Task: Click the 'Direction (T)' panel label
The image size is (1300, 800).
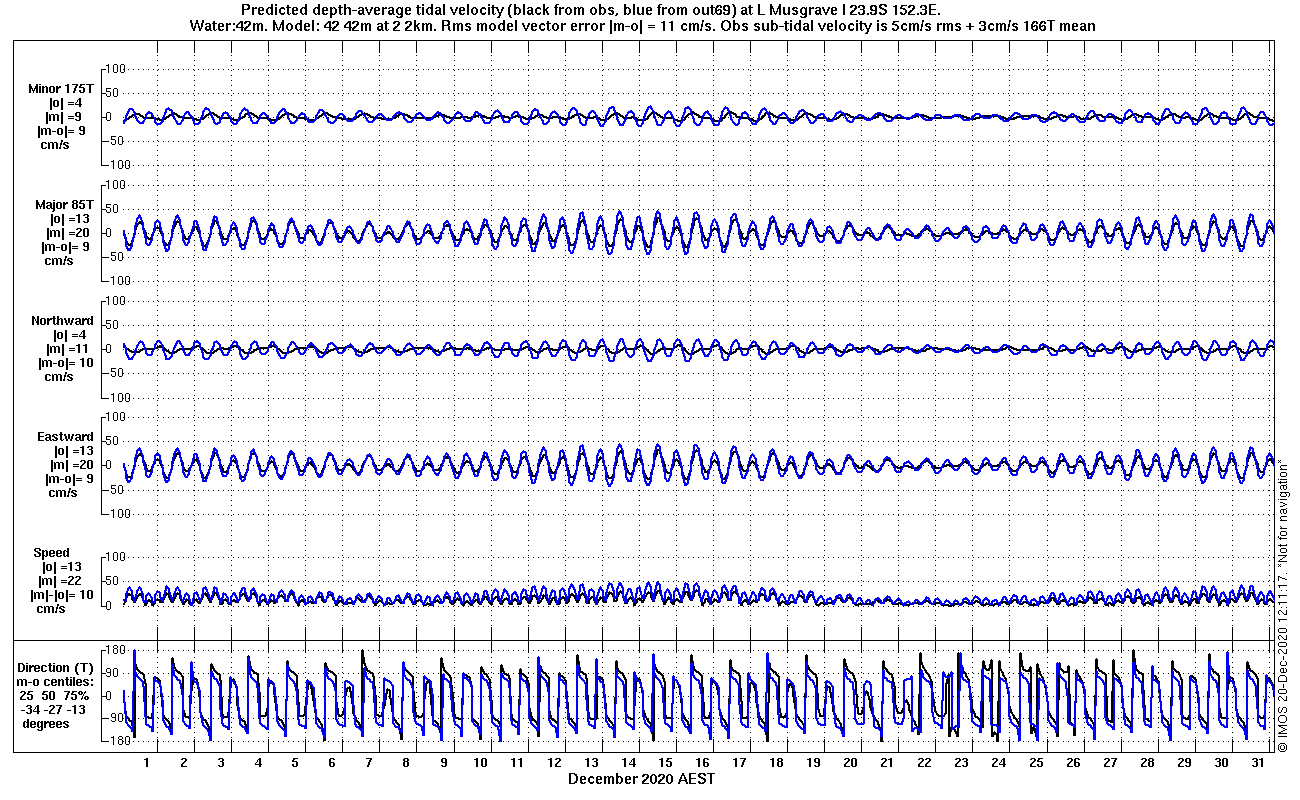Action: pyautogui.click(x=58, y=668)
